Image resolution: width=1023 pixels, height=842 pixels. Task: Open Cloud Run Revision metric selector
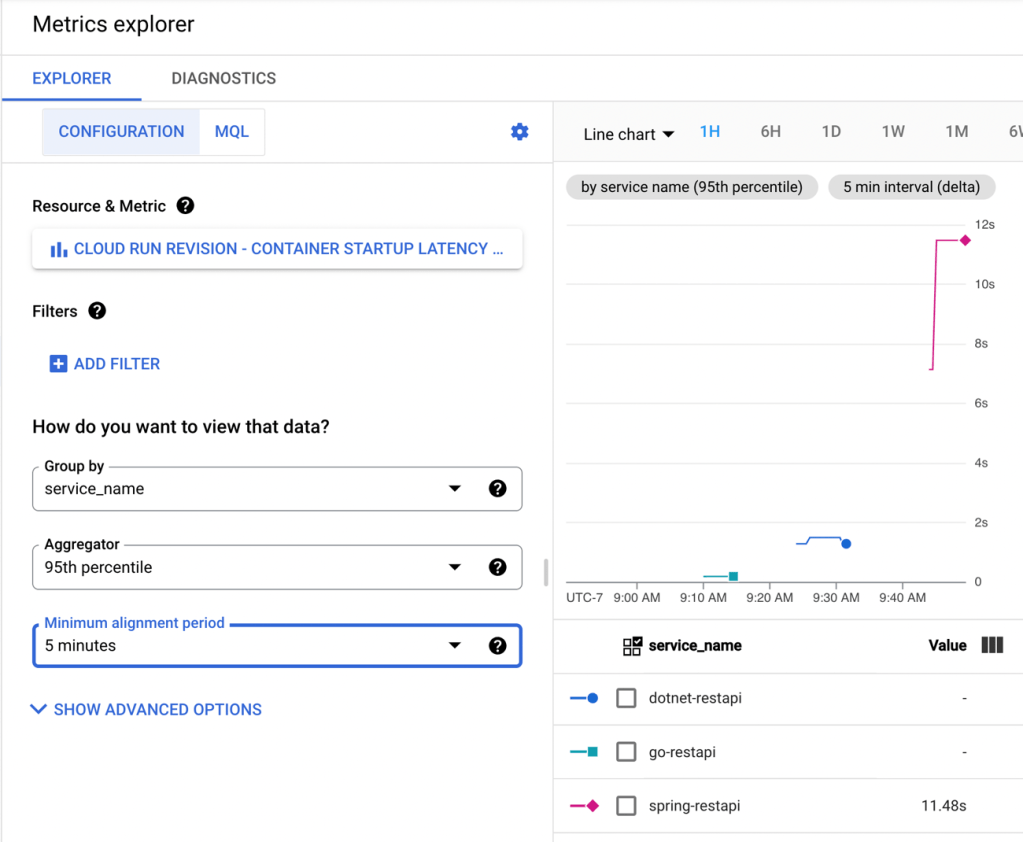(x=277, y=249)
